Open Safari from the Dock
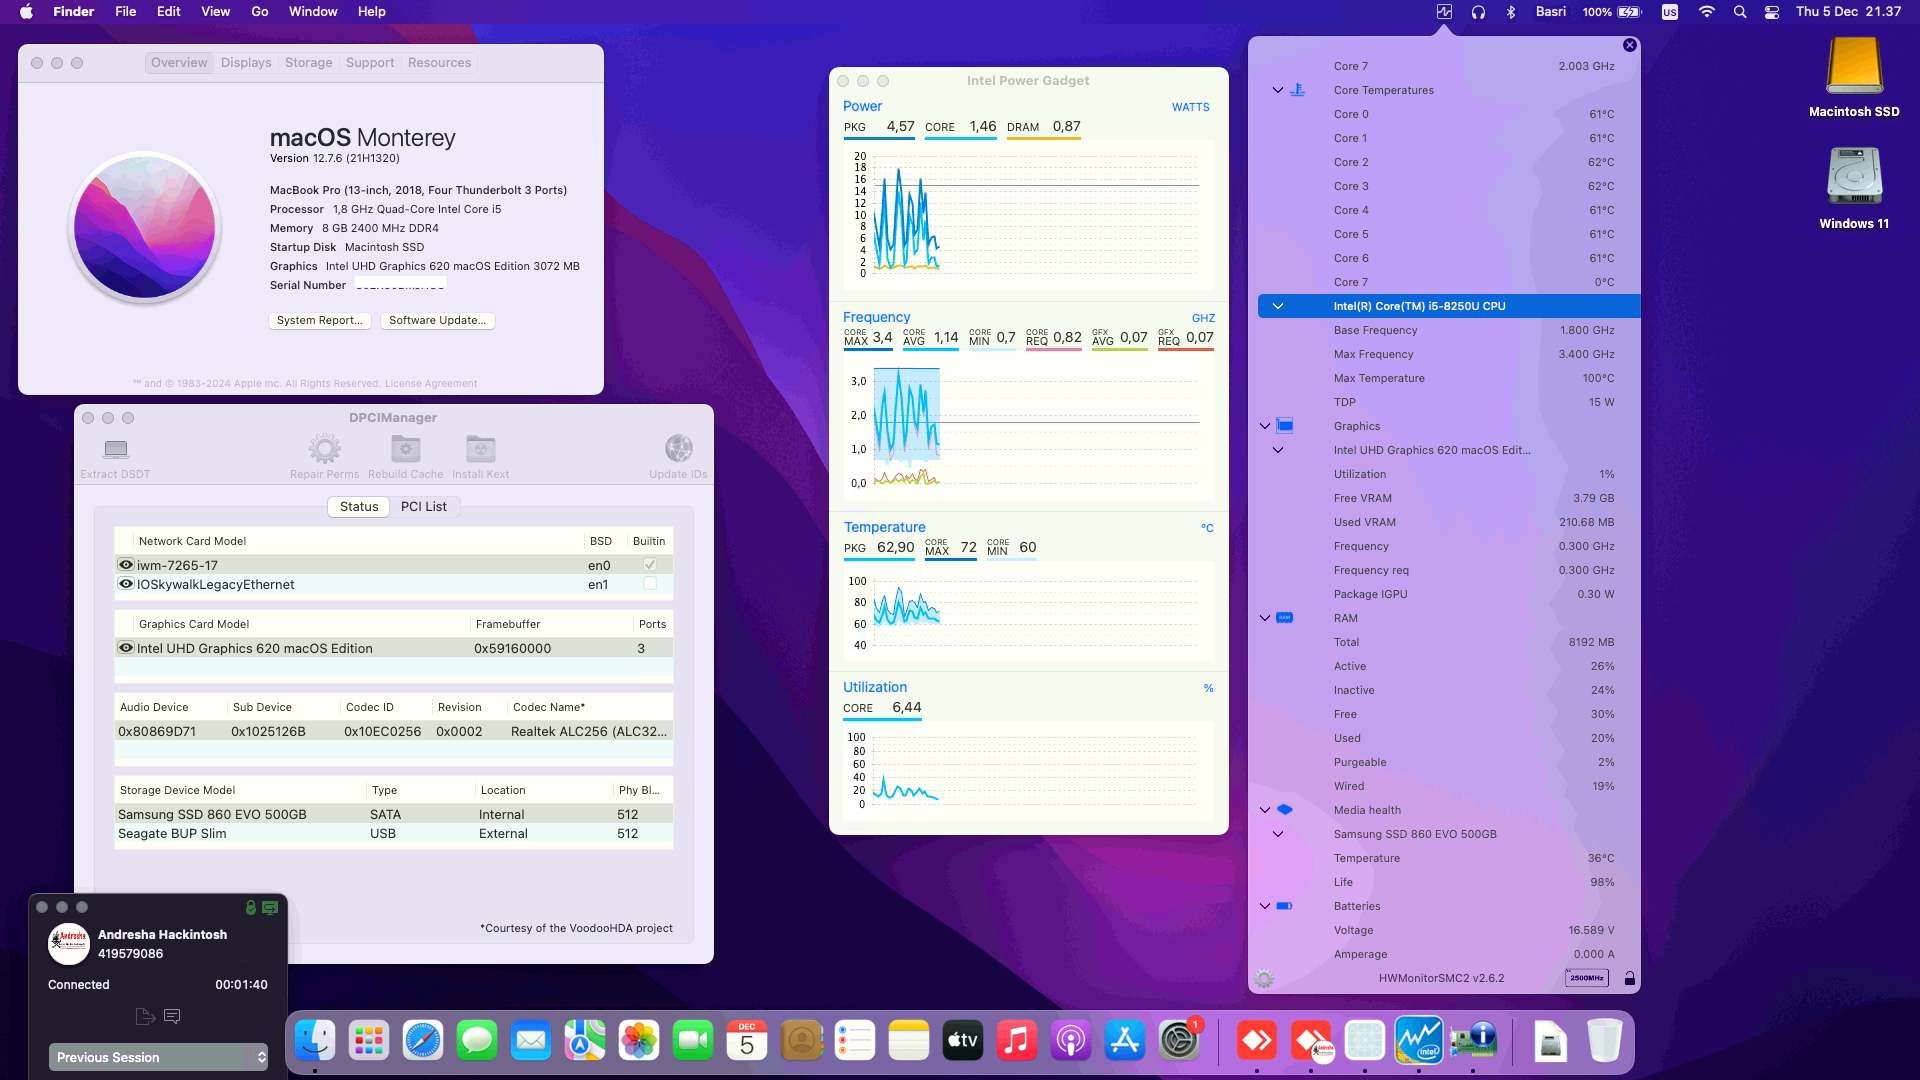The width and height of the screenshot is (1920, 1080). 423,1041
